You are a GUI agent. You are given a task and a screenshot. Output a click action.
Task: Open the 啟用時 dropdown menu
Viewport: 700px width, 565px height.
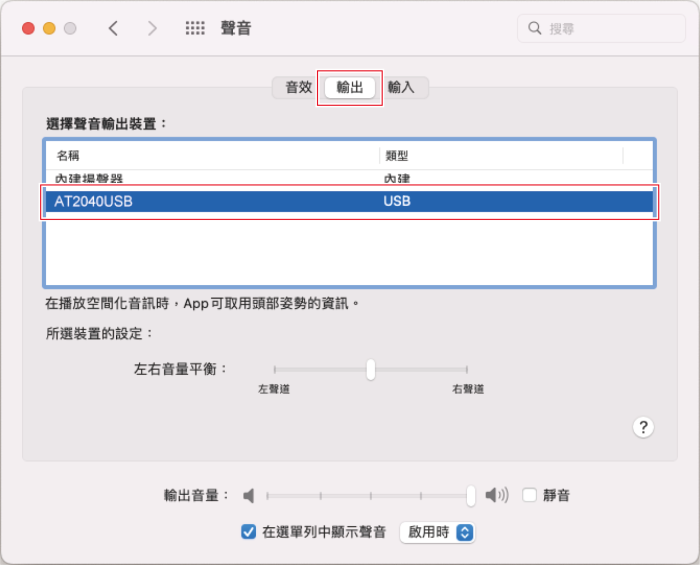pyautogui.click(x=436, y=532)
